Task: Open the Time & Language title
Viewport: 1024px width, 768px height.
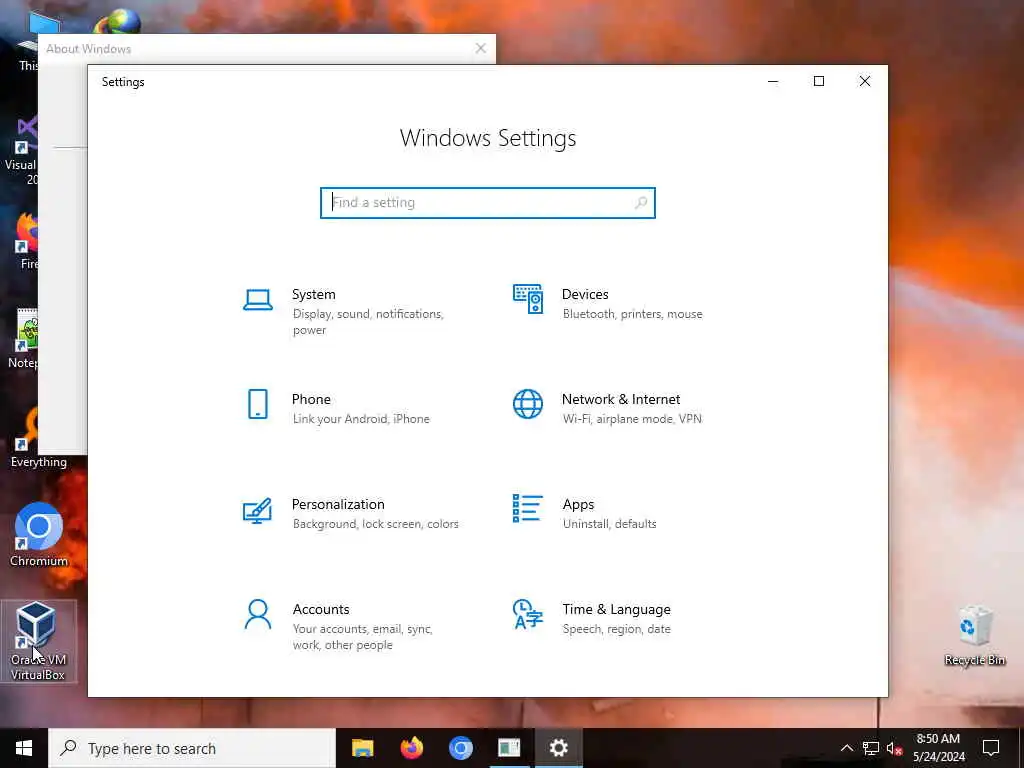Action: (x=616, y=609)
